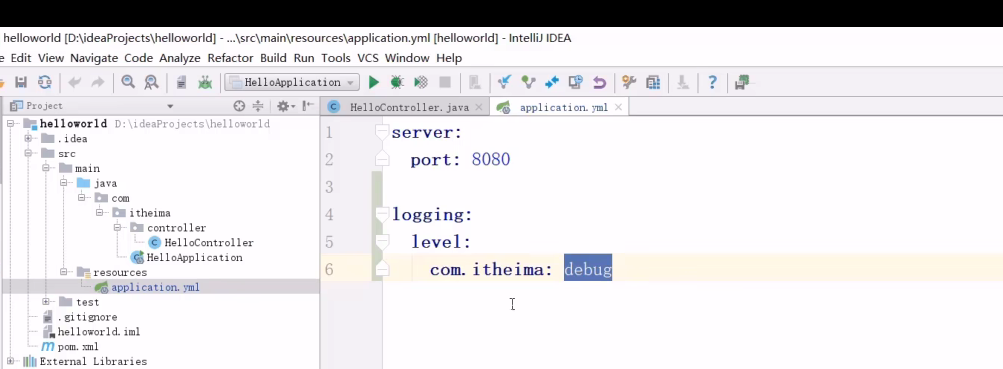Click the Redo arrow icon

[x=97, y=82]
